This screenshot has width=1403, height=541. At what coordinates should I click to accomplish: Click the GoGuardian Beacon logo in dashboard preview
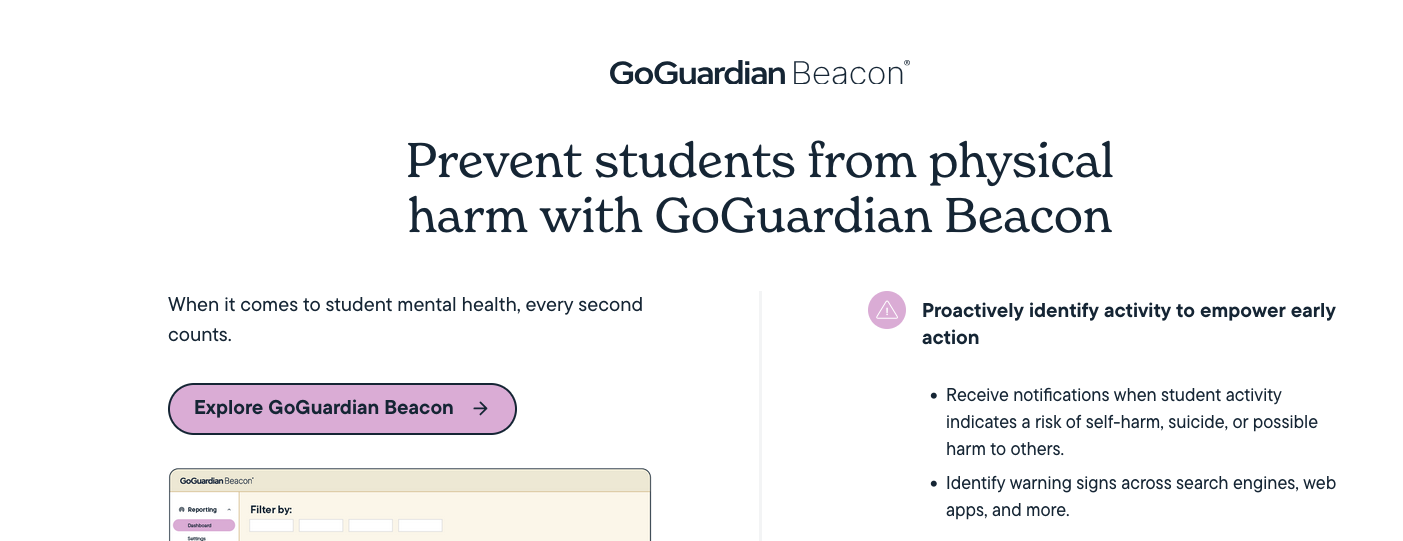click(216, 481)
